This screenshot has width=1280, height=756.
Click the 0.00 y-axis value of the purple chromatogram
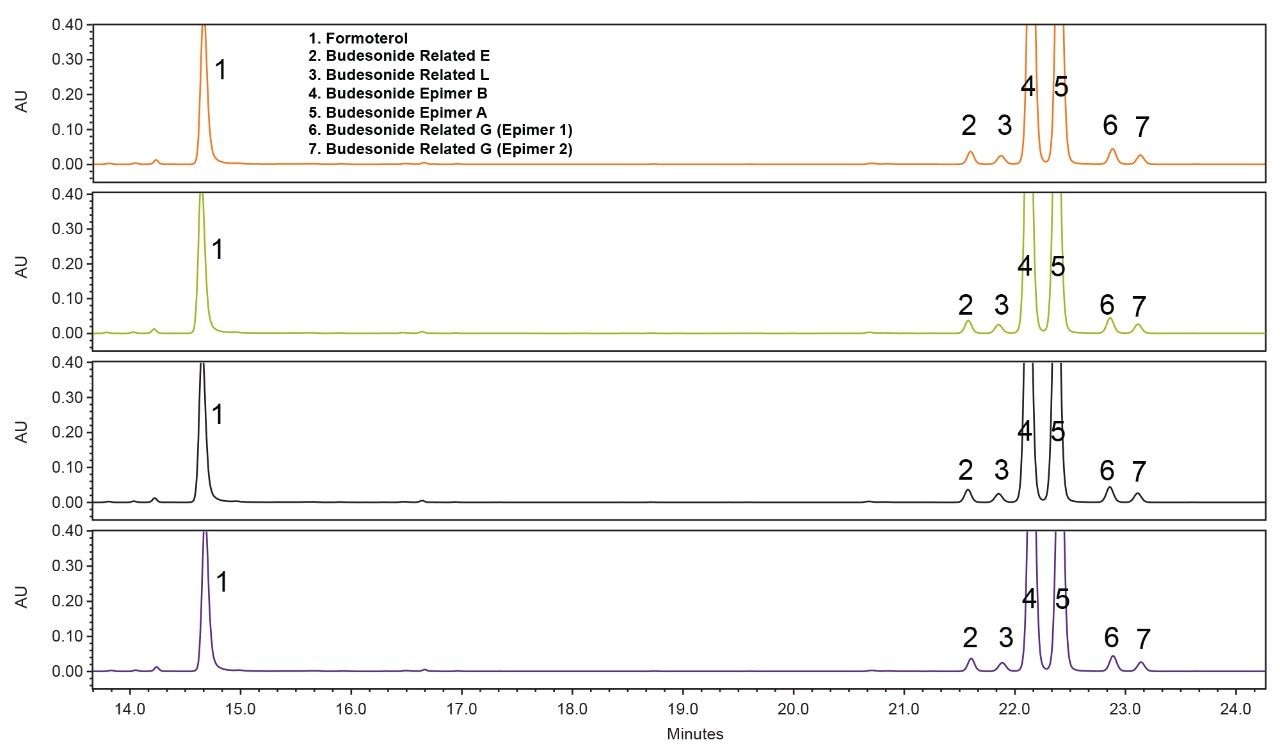(x=67, y=671)
